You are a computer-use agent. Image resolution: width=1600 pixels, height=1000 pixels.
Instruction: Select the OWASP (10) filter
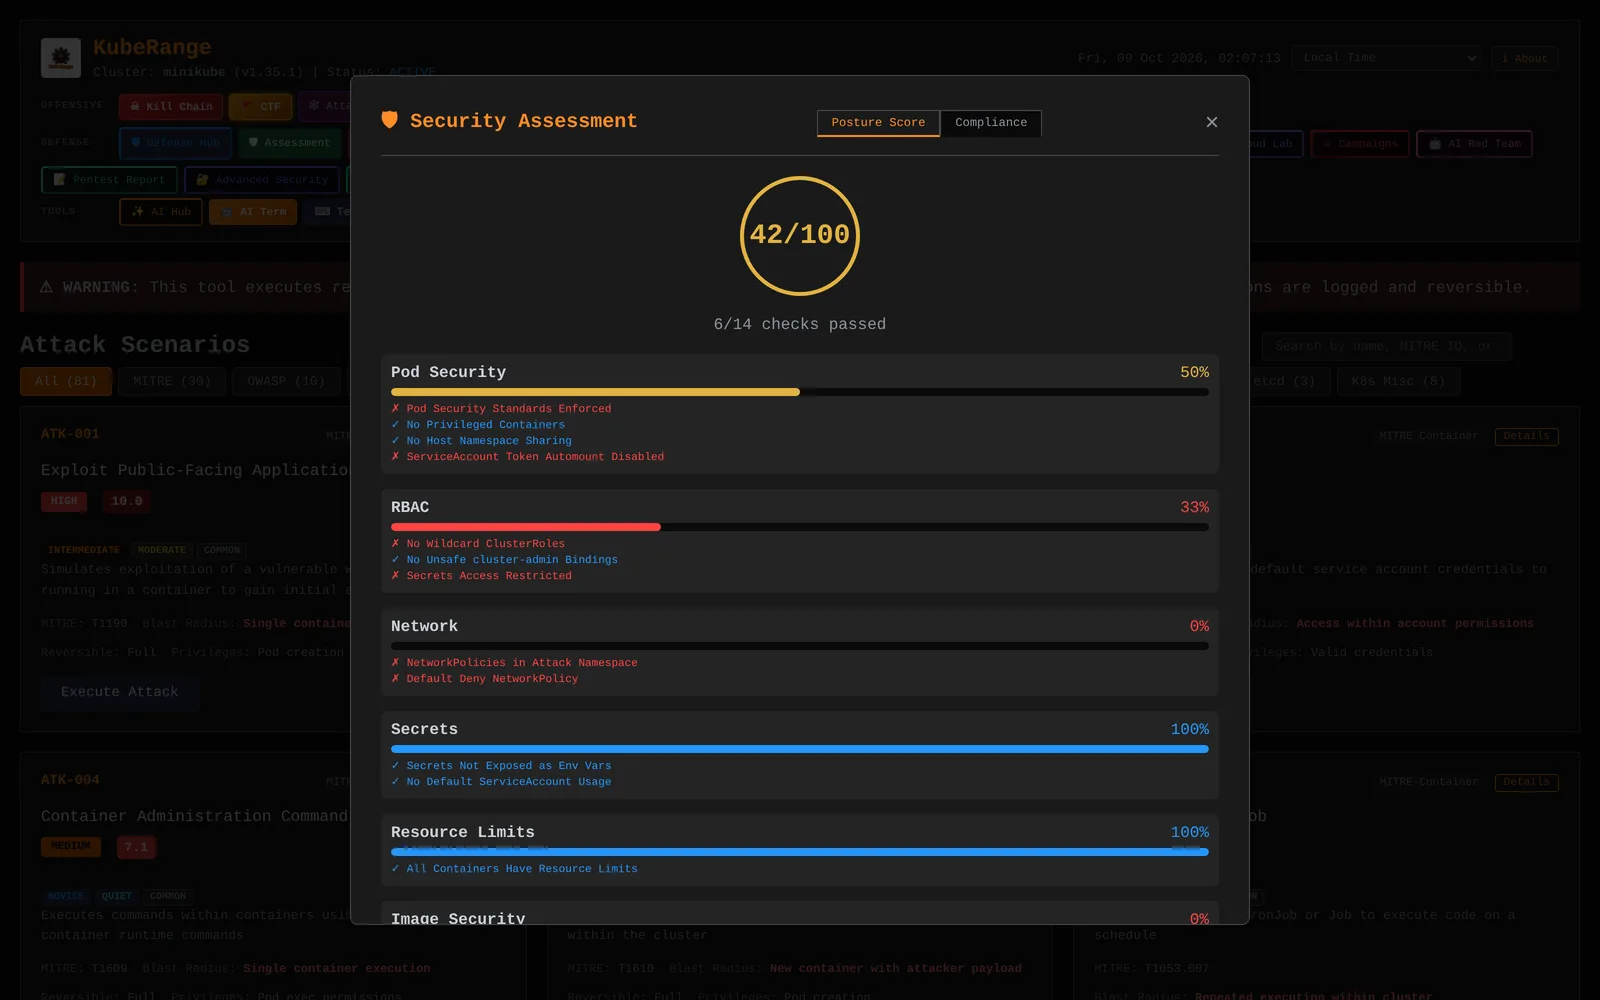click(x=286, y=382)
